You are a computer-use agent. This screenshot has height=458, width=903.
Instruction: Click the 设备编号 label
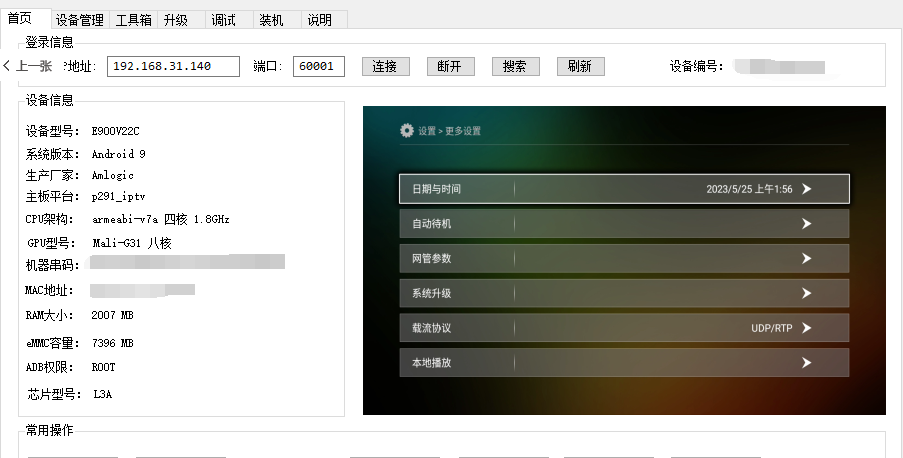click(x=696, y=66)
